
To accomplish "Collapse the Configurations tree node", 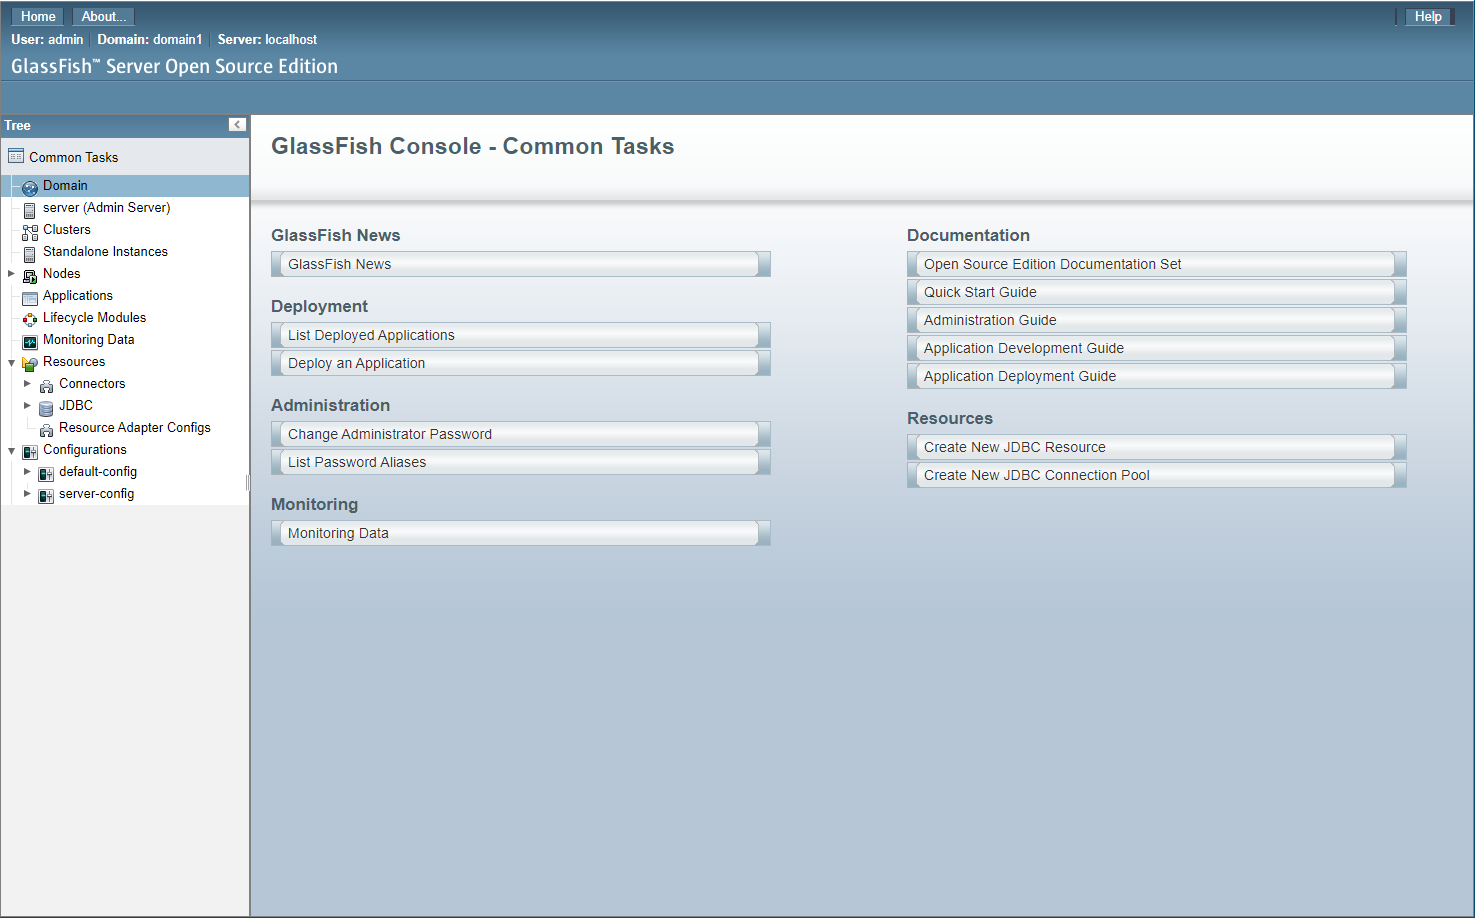I will click(x=11, y=450).
